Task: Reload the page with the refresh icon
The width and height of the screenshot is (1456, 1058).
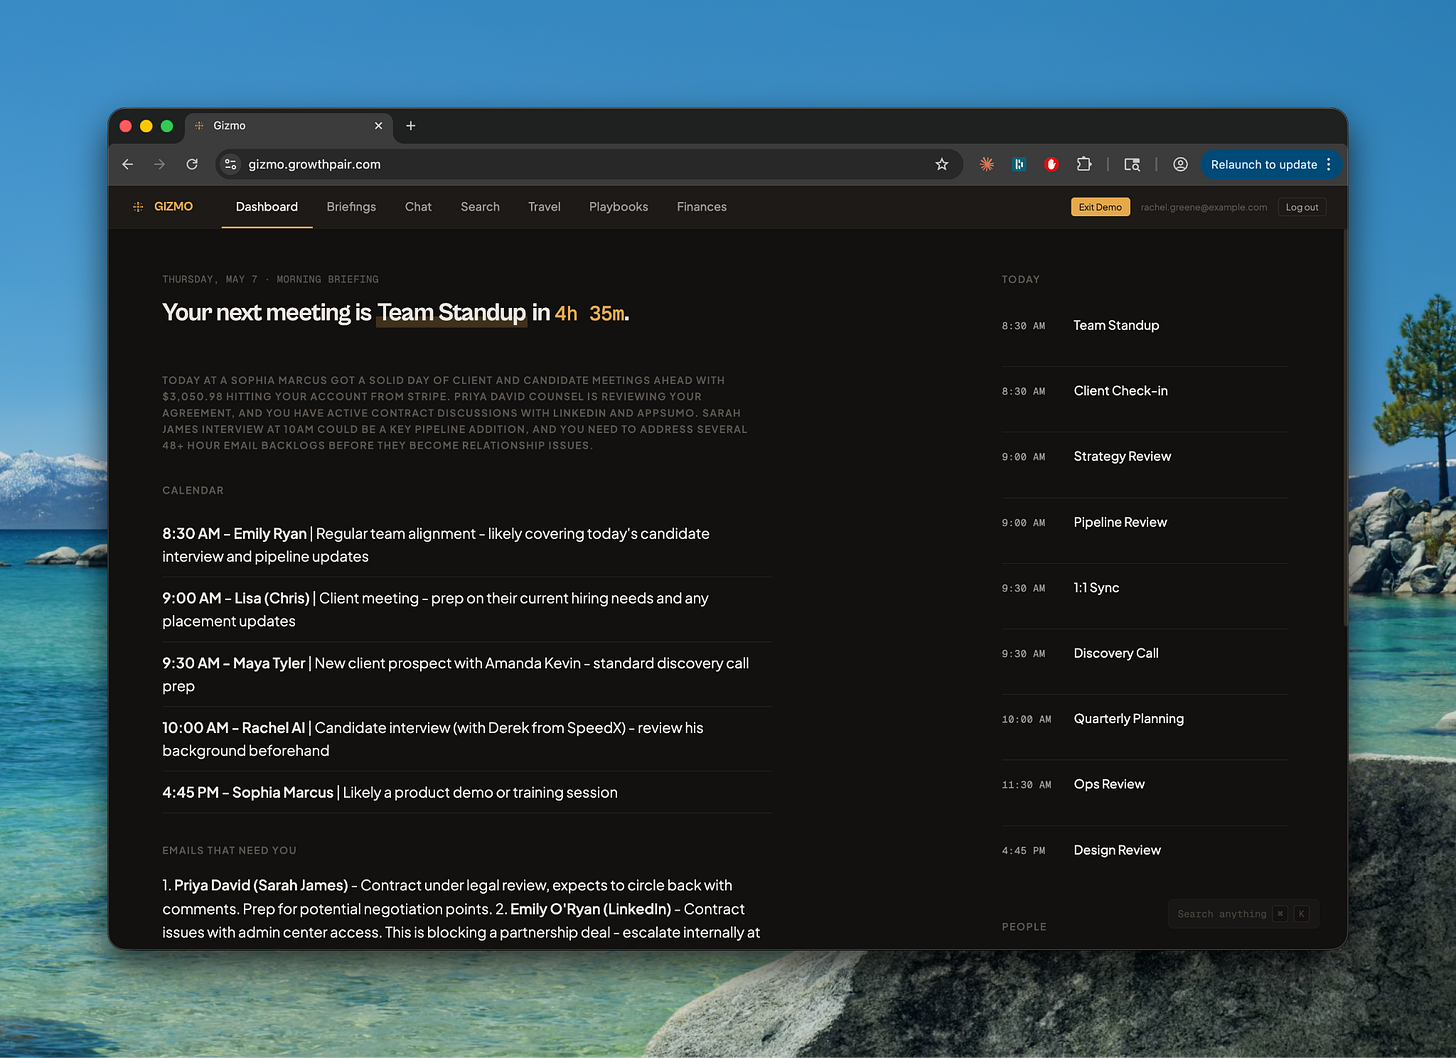Action: (192, 164)
